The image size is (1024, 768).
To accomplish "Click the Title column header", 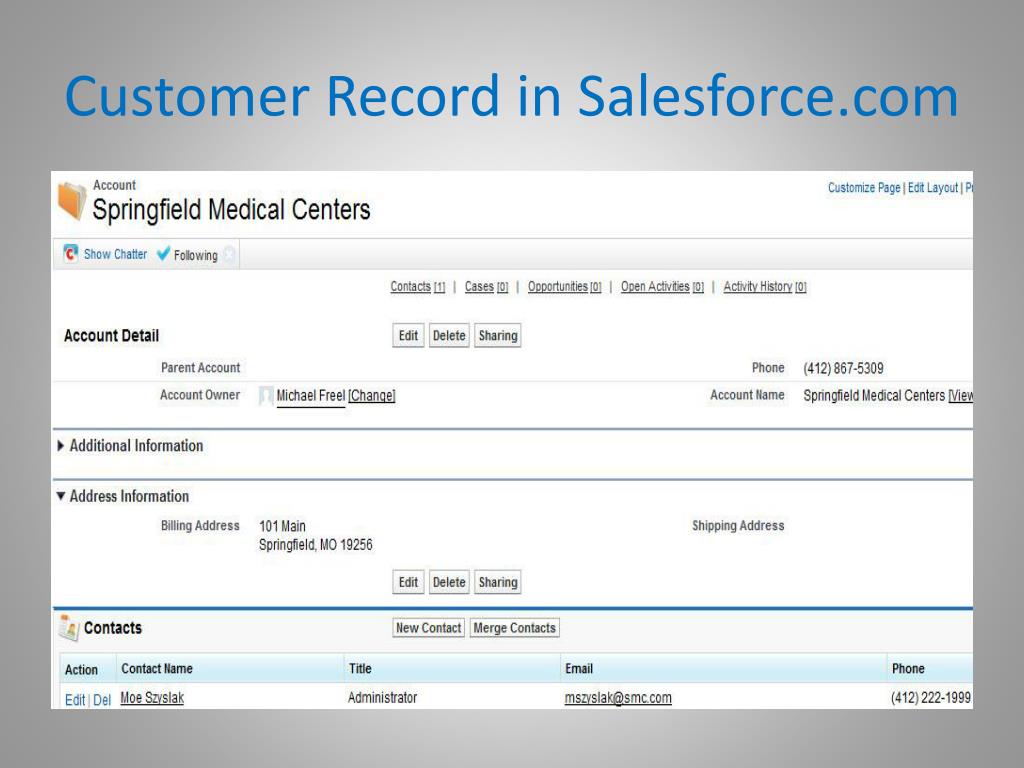I will click(360, 669).
